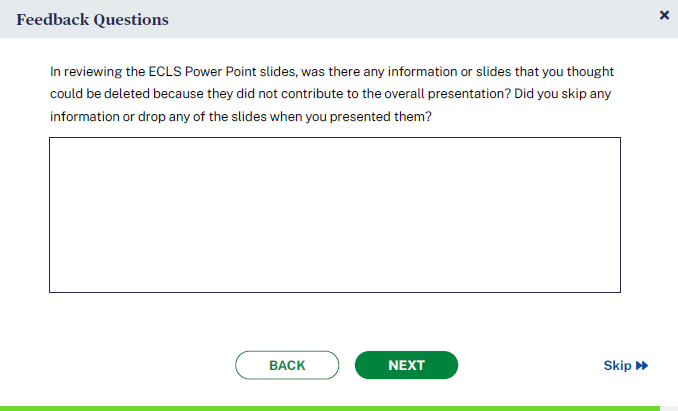Click the Feedback Questions dialog title
Viewport: 678px width, 411px height.
click(92, 20)
